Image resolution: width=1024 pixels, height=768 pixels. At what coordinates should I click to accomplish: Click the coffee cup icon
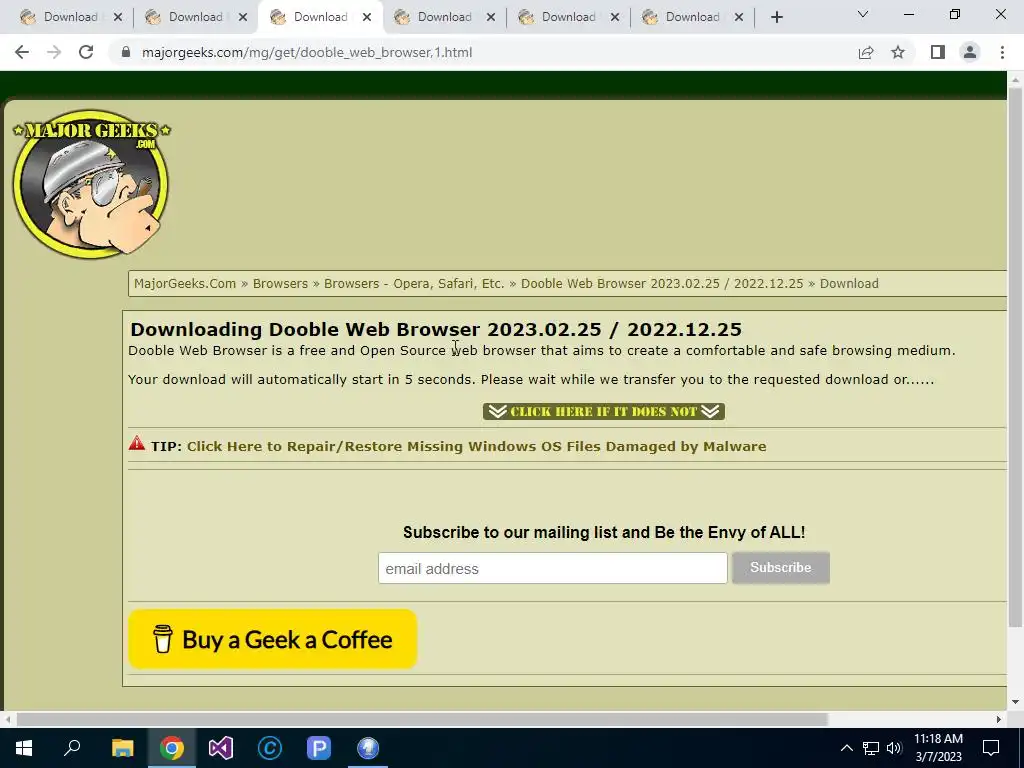[x=163, y=639]
